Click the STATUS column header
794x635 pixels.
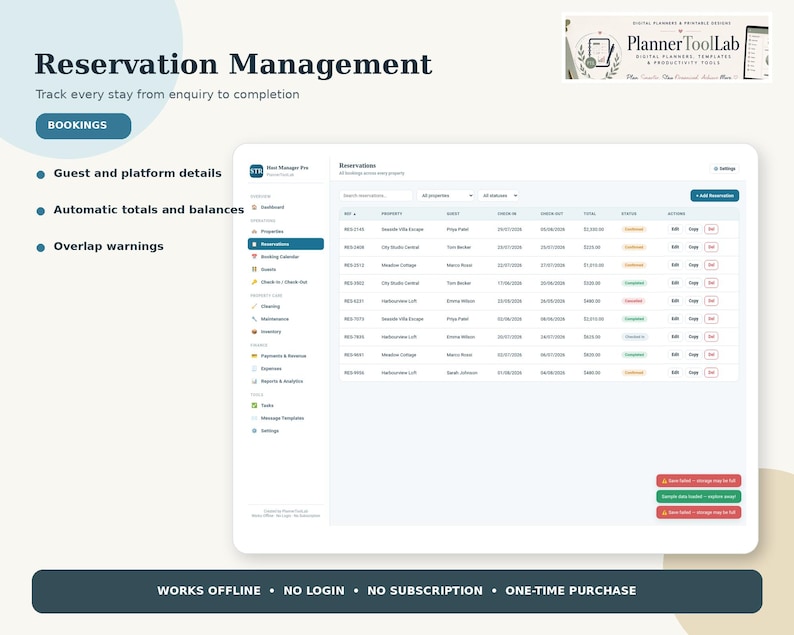(629, 214)
